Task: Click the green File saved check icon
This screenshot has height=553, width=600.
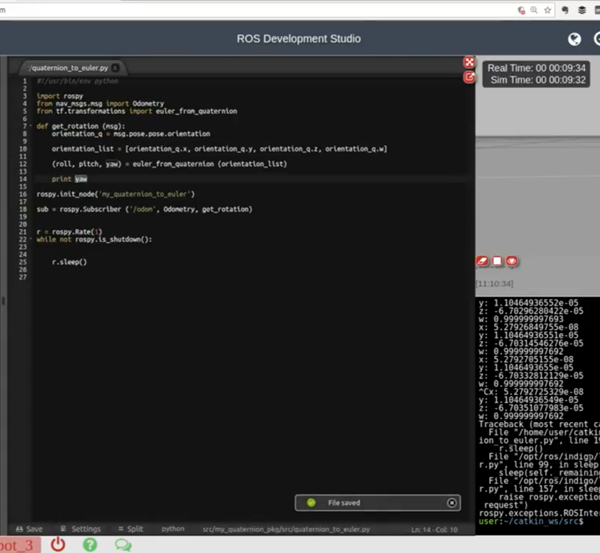Action: click(311, 502)
